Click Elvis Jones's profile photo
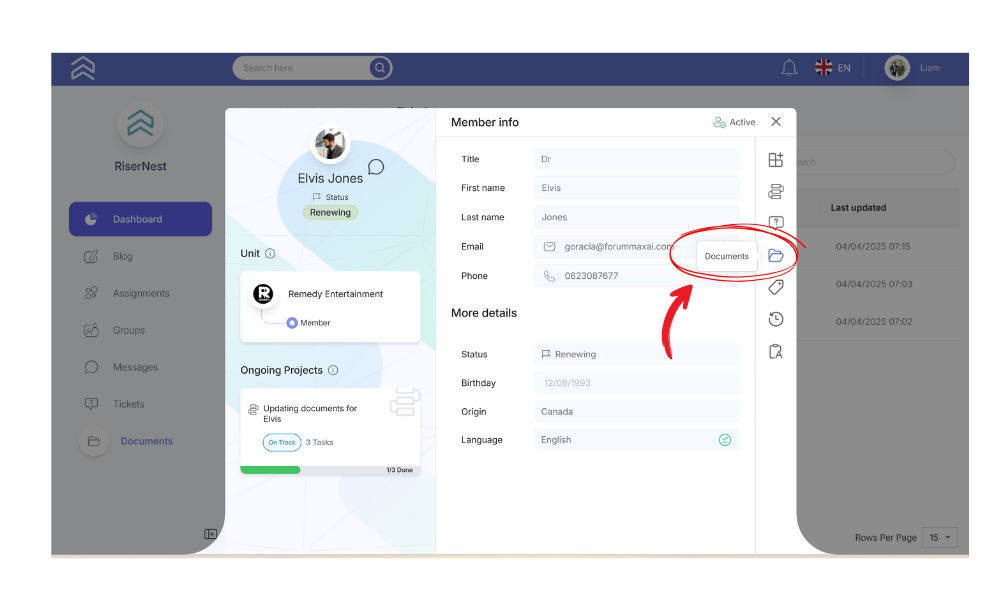This screenshot has width=1000, height=600. tap(330, 143)
